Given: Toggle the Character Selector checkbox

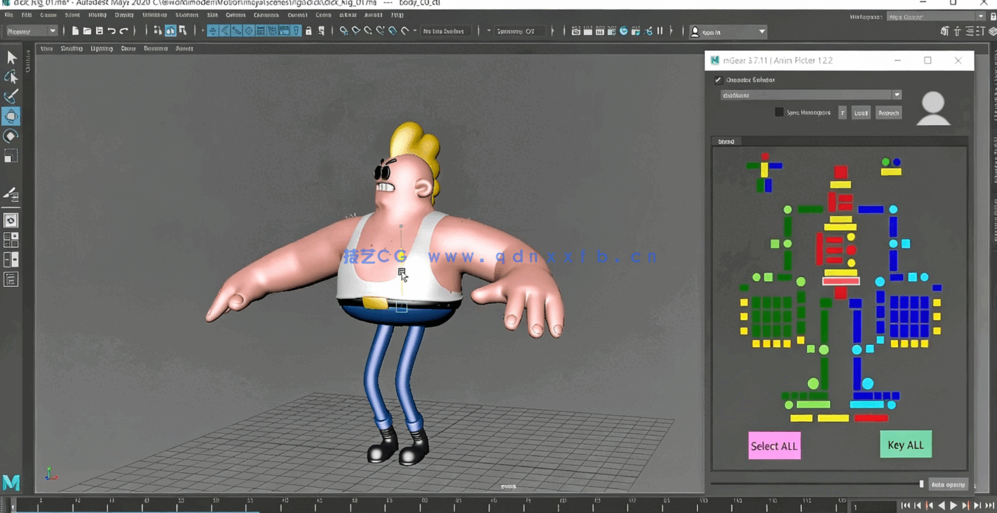Looking at the screenshot, I should (x=718, y=80).
